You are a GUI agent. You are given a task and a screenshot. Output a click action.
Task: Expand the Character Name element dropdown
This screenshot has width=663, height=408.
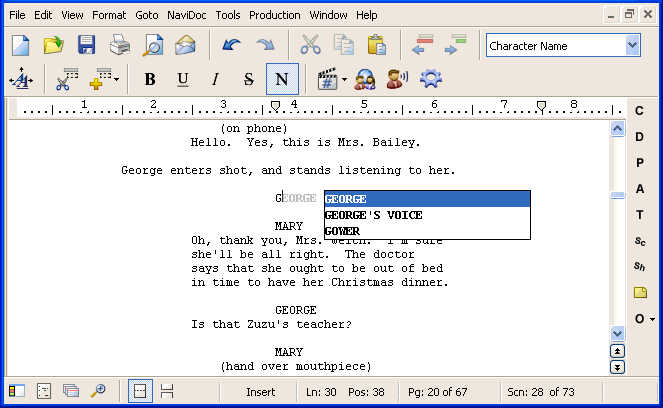tap(632, 45)
